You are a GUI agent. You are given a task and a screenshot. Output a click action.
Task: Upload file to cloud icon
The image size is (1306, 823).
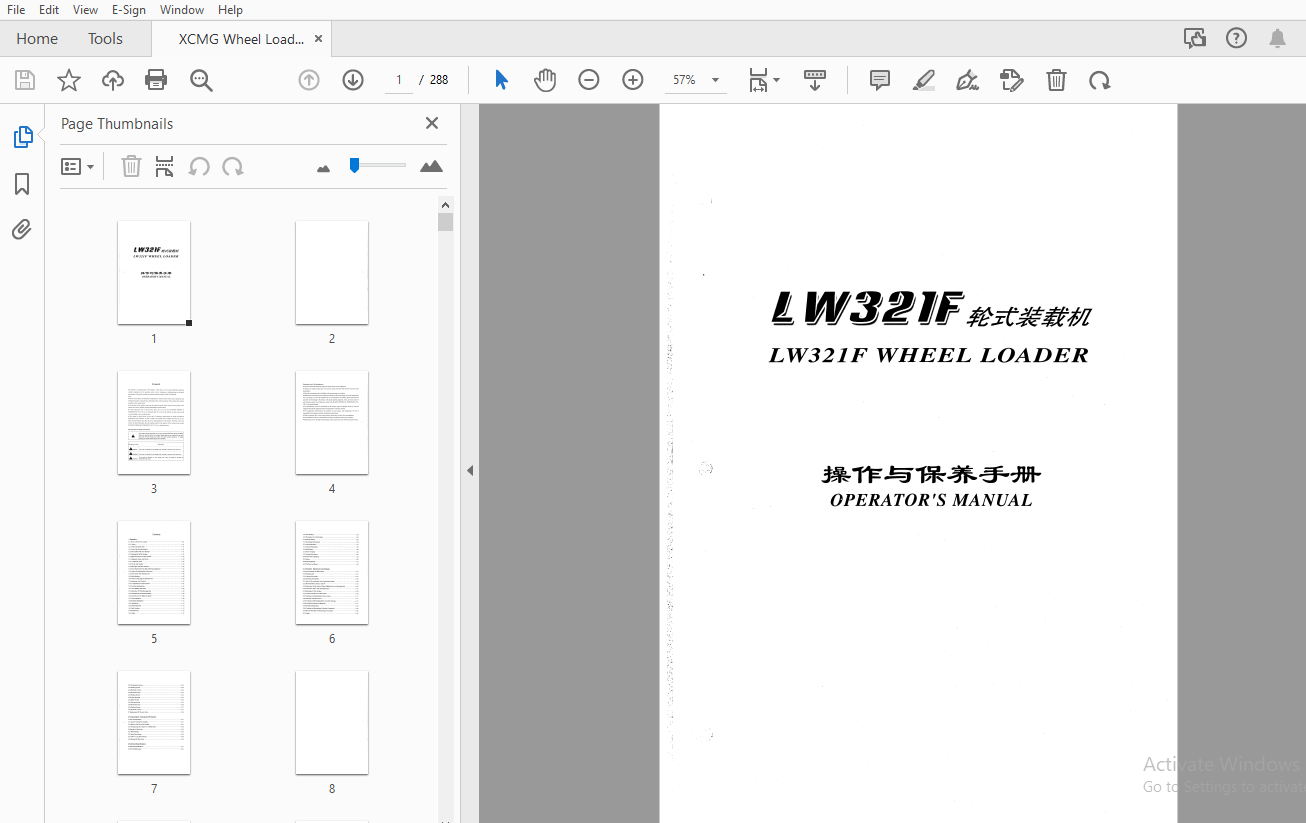pos(113,81)
